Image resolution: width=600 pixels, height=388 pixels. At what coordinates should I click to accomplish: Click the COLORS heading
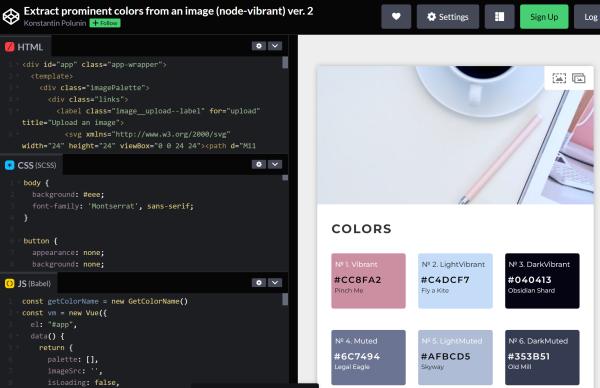coord(361,228)
